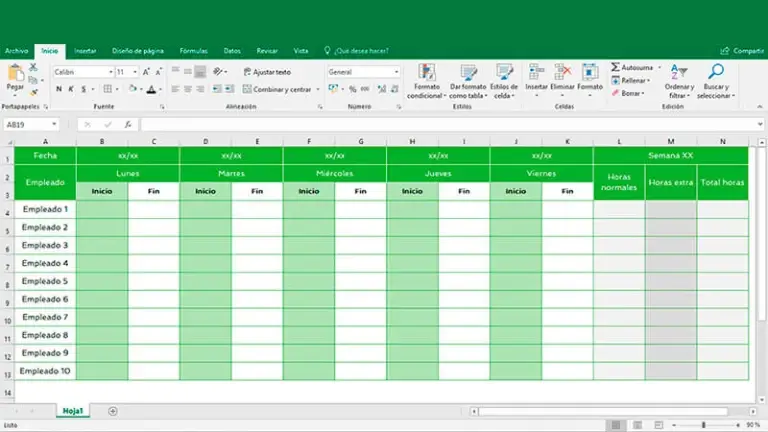Click the Copy icon in Portapapeles

pos(33,80)
